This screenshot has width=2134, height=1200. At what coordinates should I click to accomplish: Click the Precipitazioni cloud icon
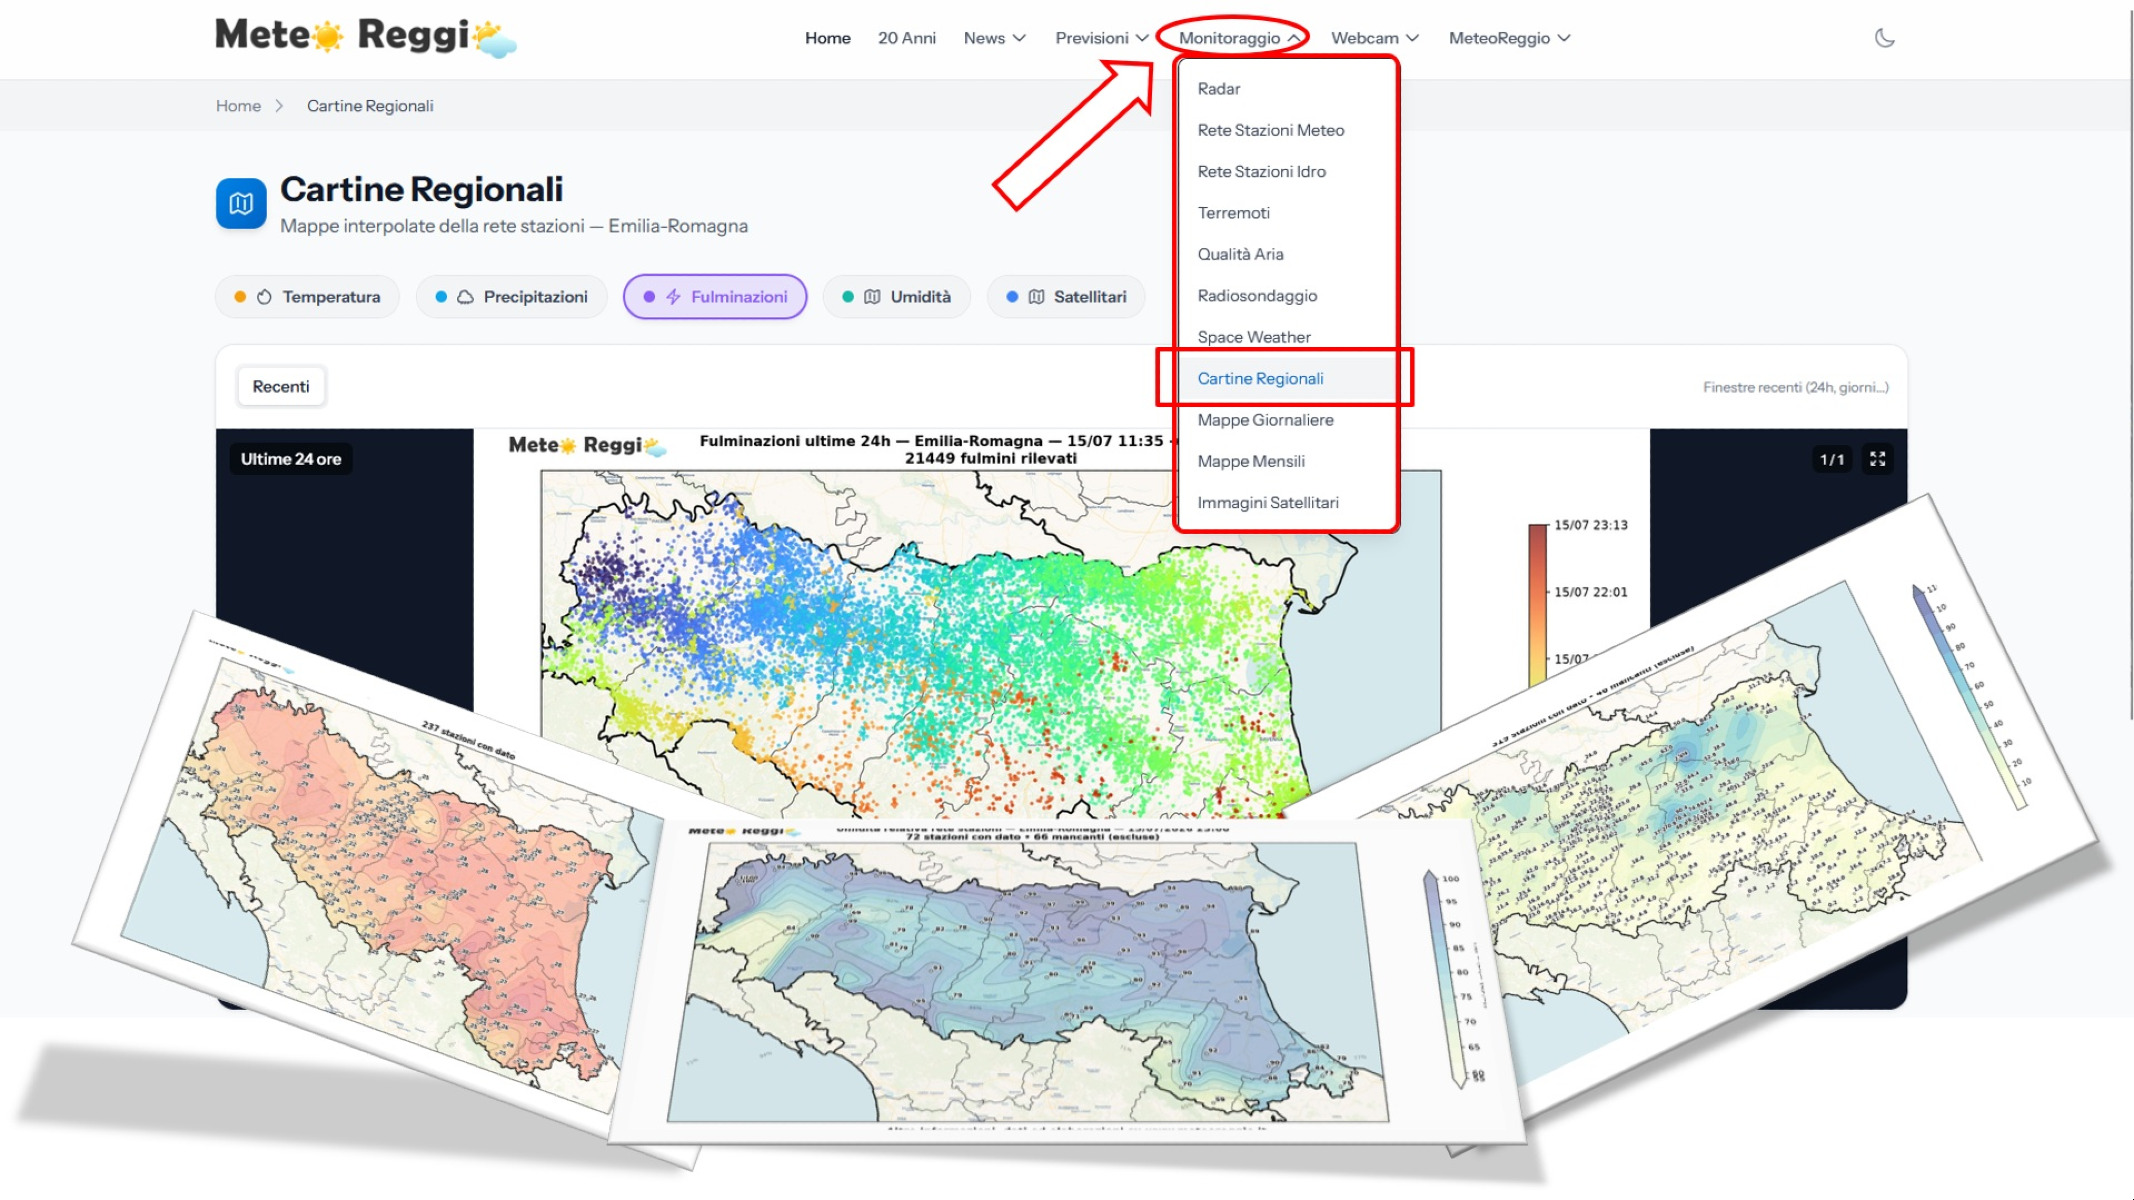click(x=465, y=297)
